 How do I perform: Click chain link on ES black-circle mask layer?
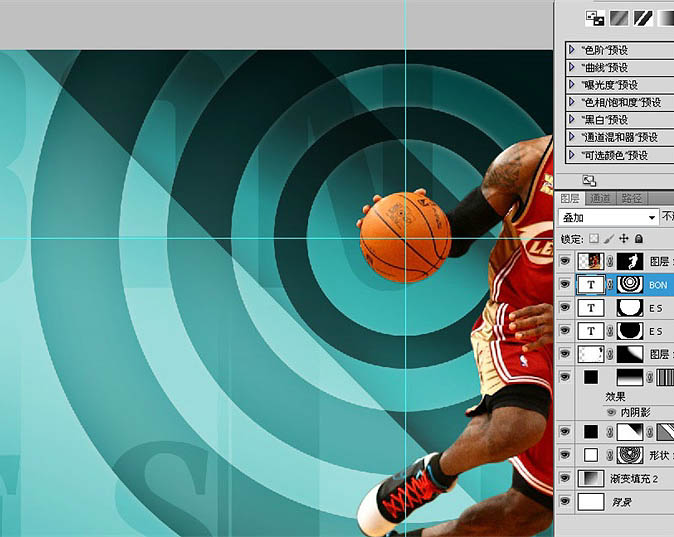click(x=610, y=331)
